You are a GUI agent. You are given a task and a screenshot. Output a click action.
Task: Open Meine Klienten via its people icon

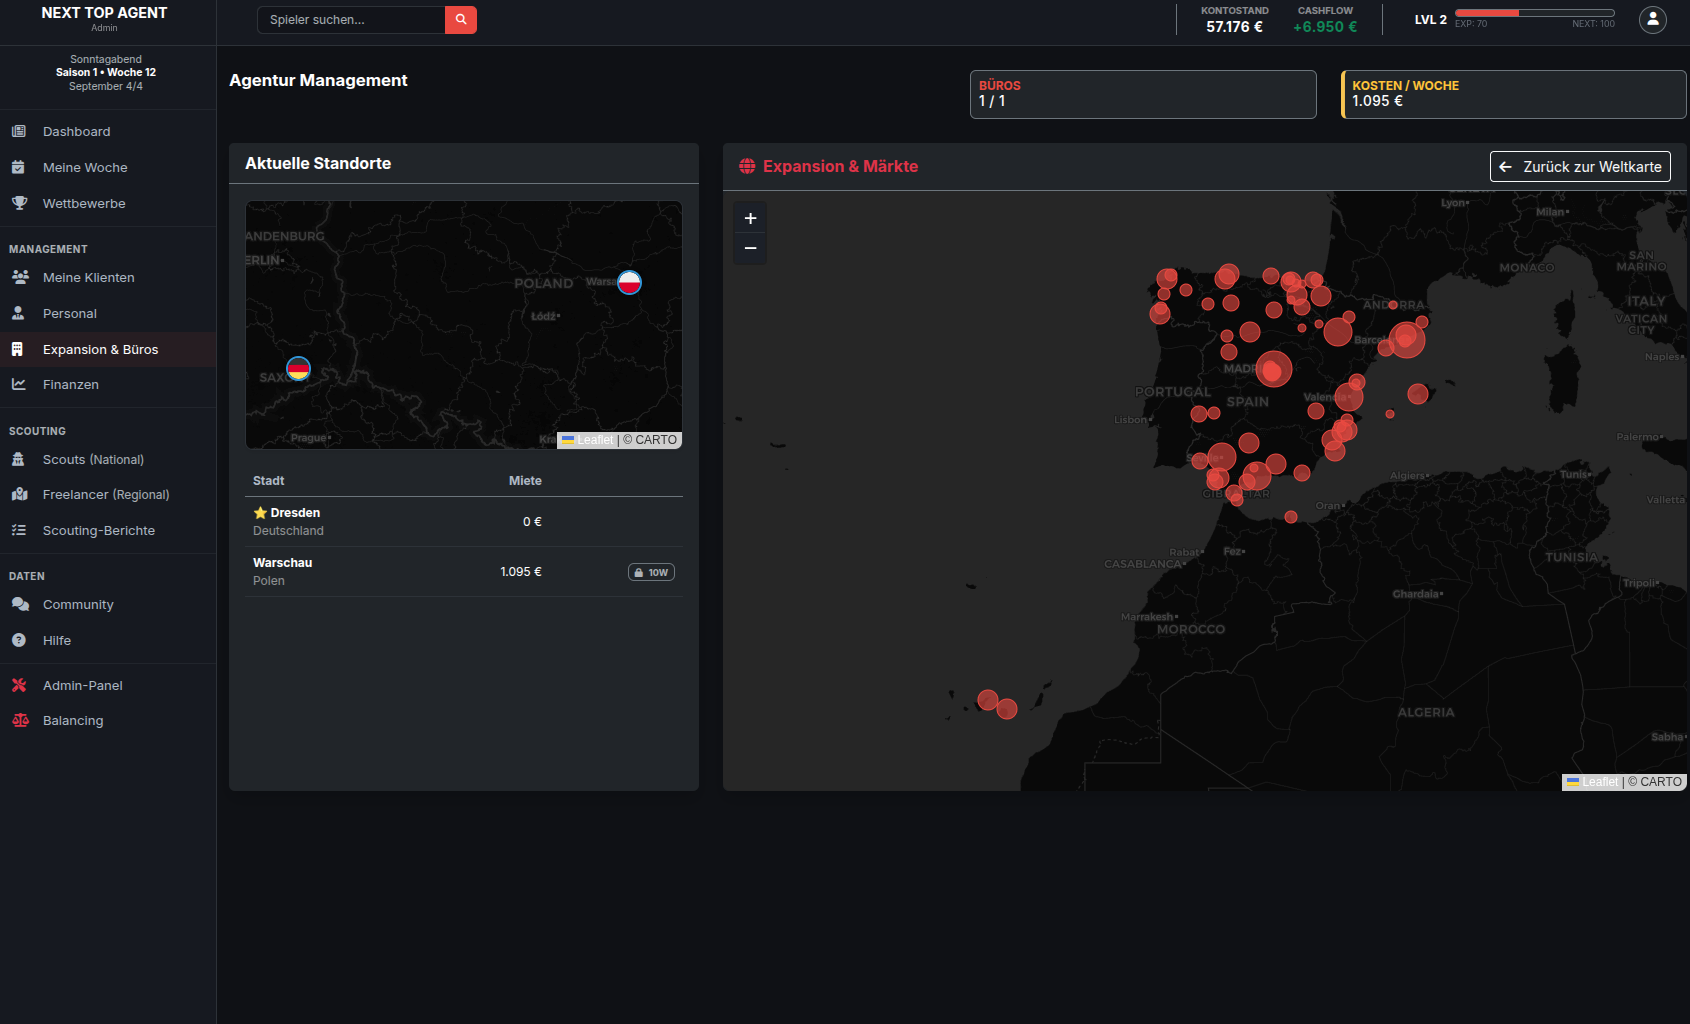(x=18, y=277)
